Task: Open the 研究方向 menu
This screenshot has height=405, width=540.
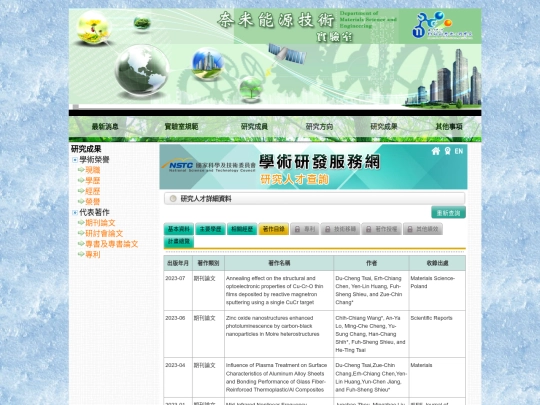Action: pos(319,127)
